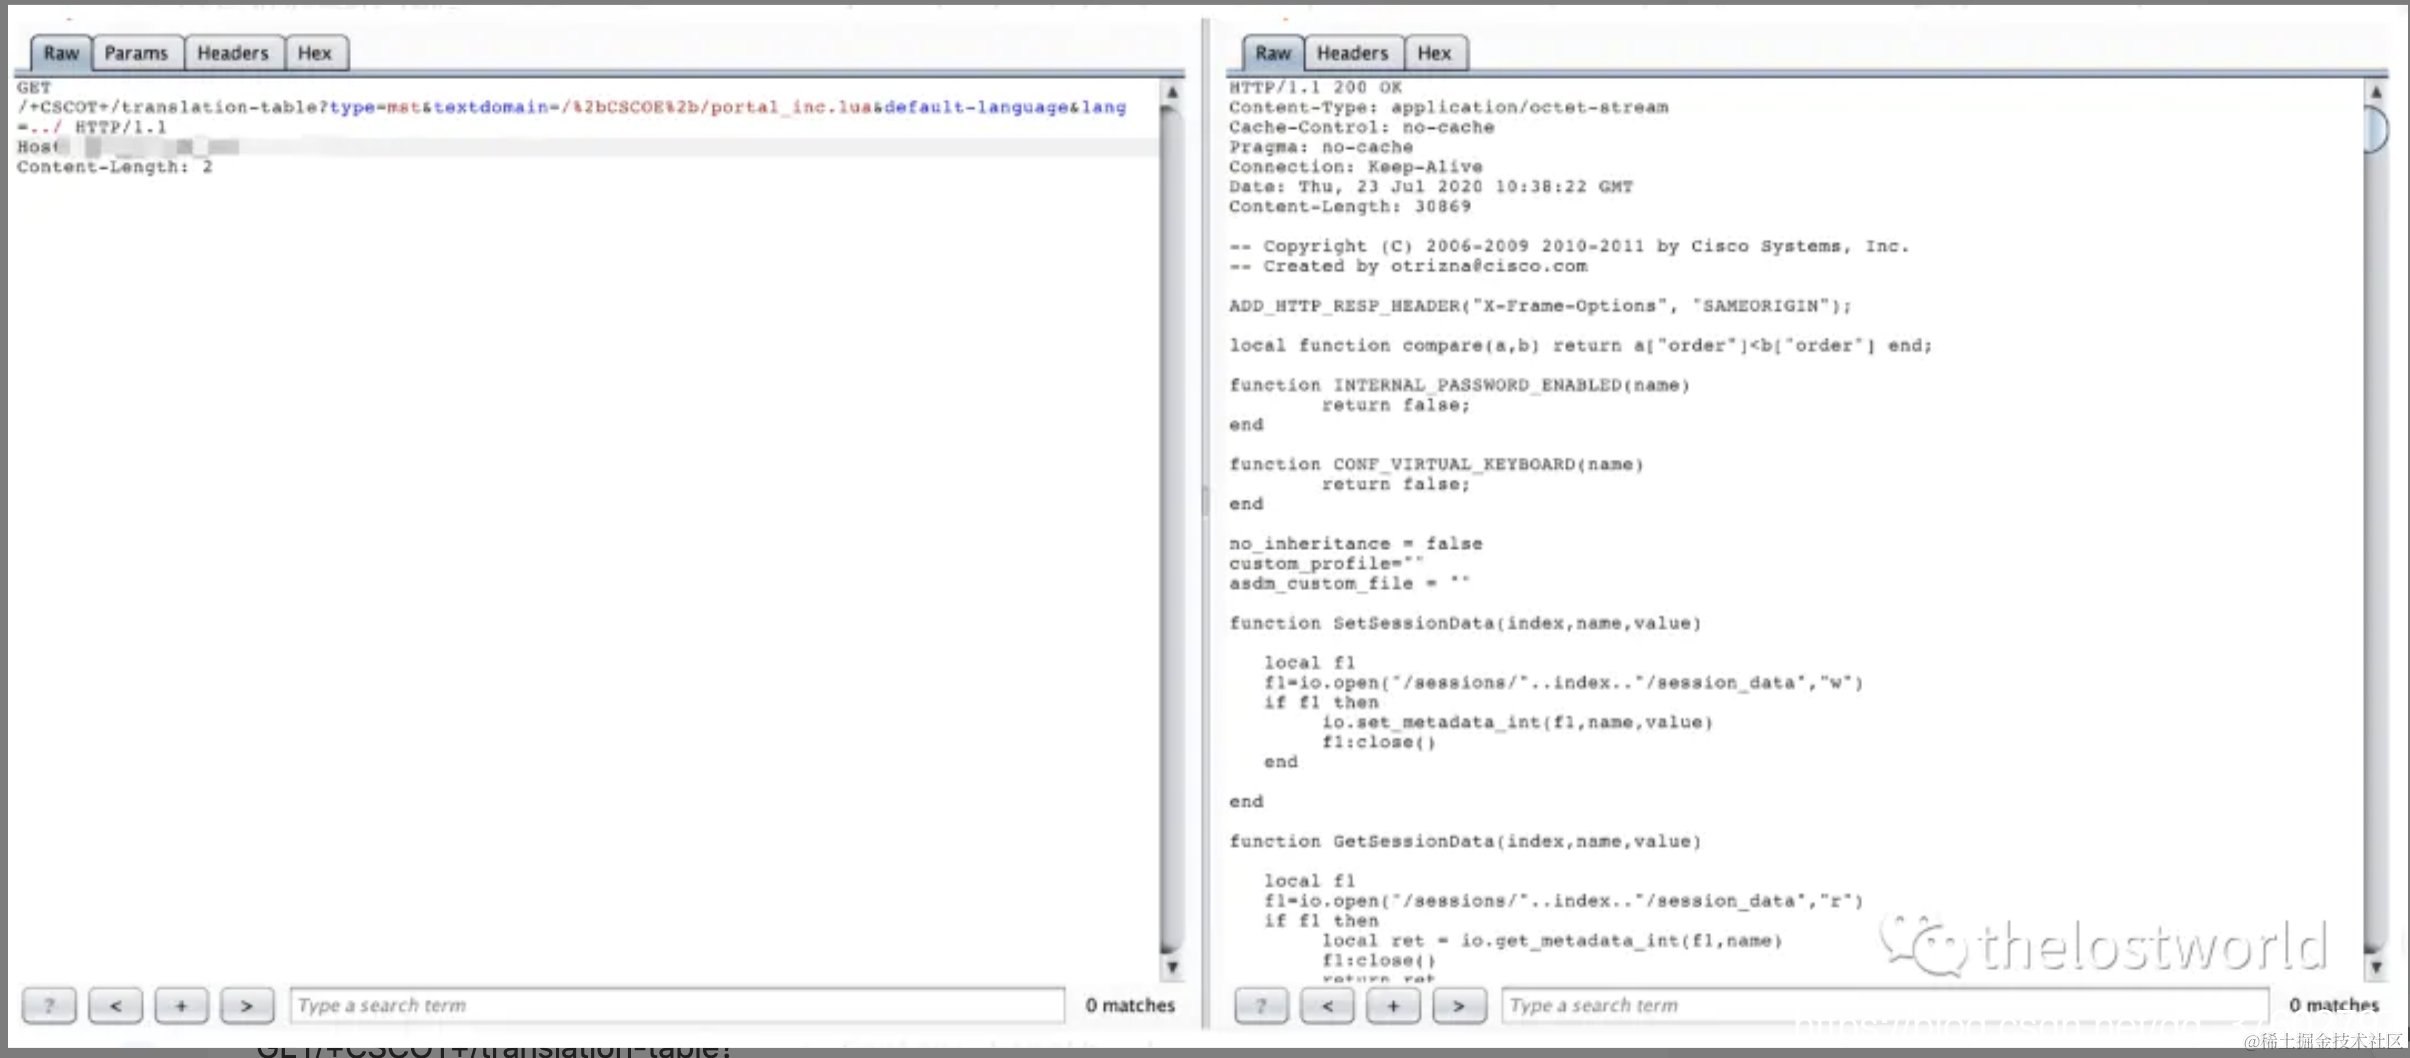The width and height of the screenshot is (2410, 1058).
Task: Click the response scrollbar thumb
Action: click(x=2376, y=129)
